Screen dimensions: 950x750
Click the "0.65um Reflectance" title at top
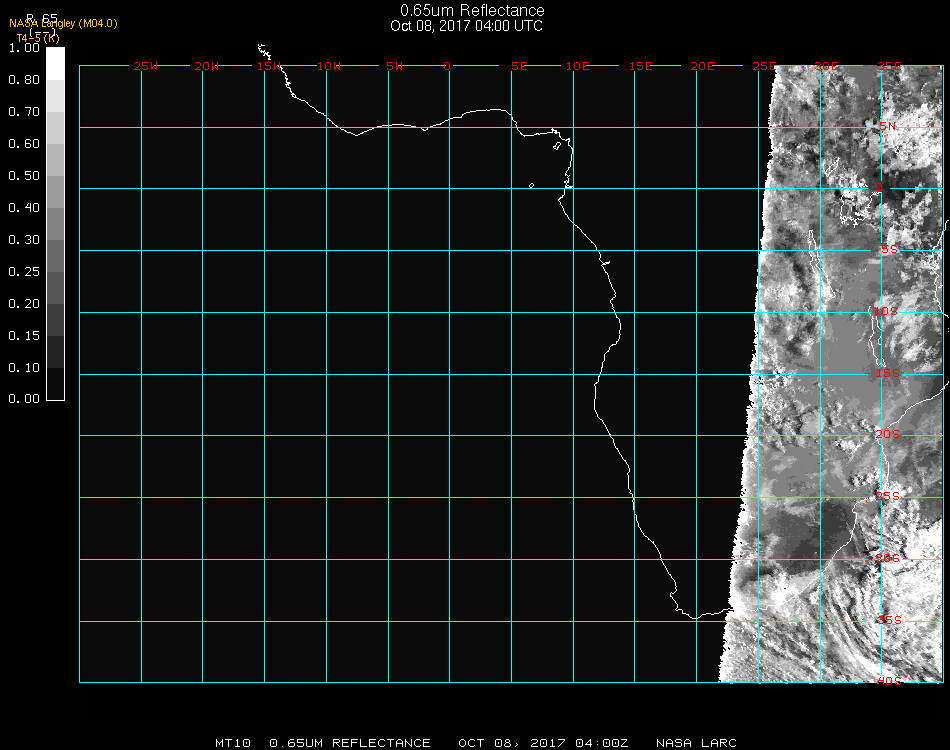click(x=472, y=11)
